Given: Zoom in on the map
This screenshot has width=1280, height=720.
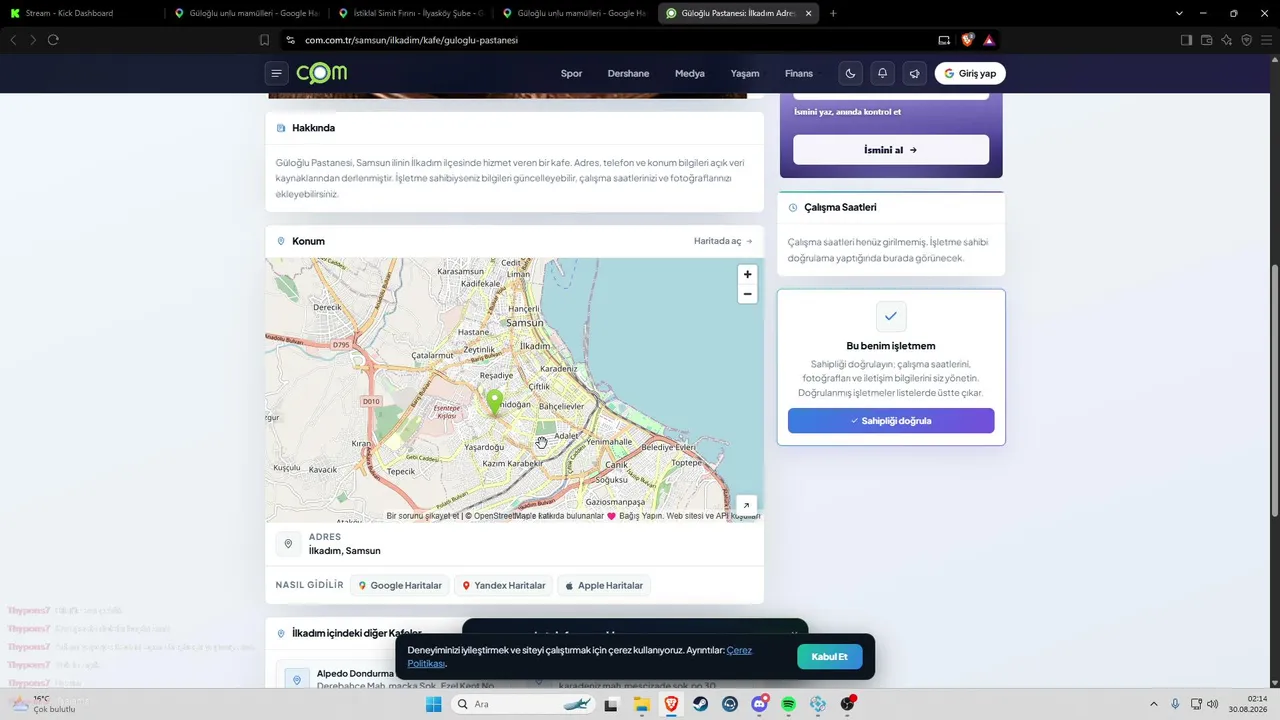Looking at the screenshot, I should click(747, 274).
